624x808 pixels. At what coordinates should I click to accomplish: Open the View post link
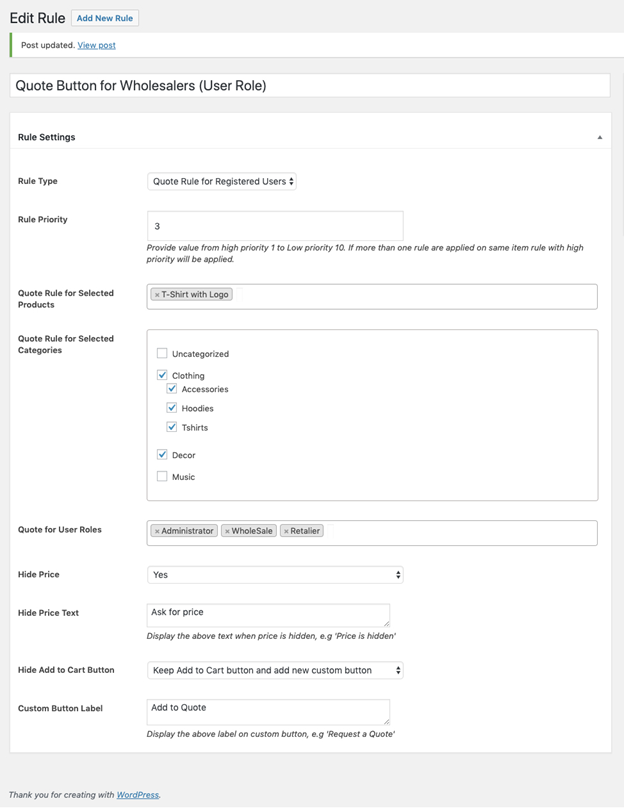coord(96,46)
